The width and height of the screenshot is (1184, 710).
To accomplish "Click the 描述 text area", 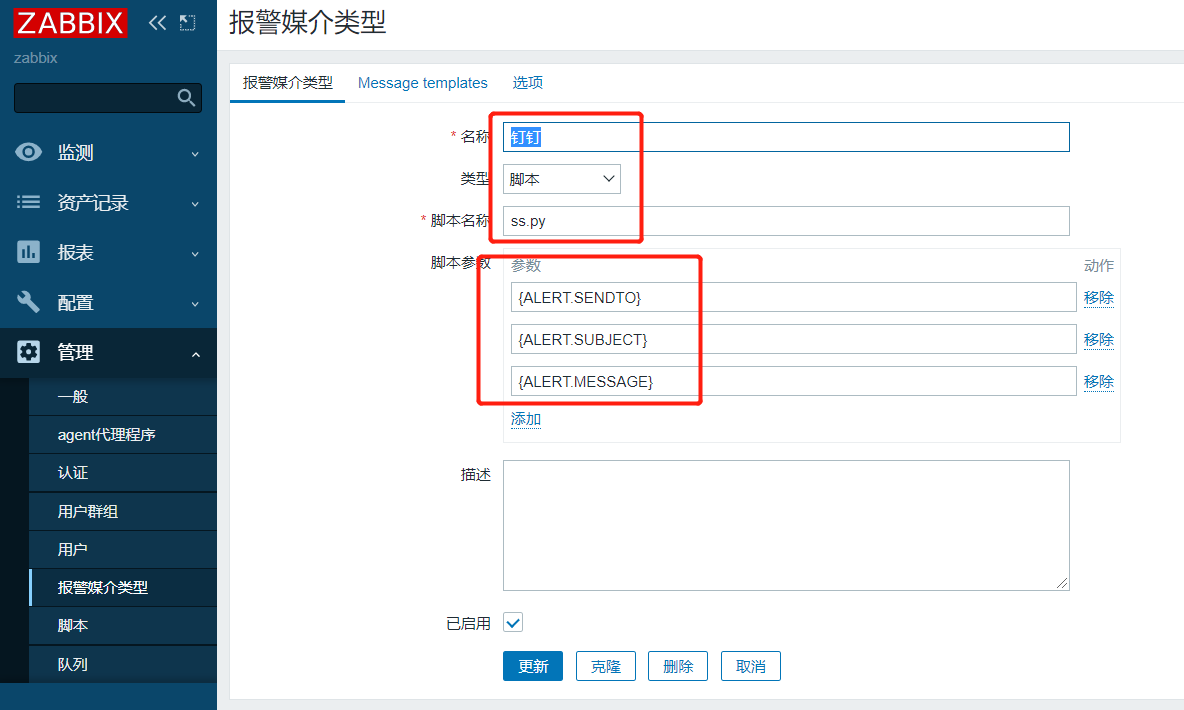I will point(786,526).
